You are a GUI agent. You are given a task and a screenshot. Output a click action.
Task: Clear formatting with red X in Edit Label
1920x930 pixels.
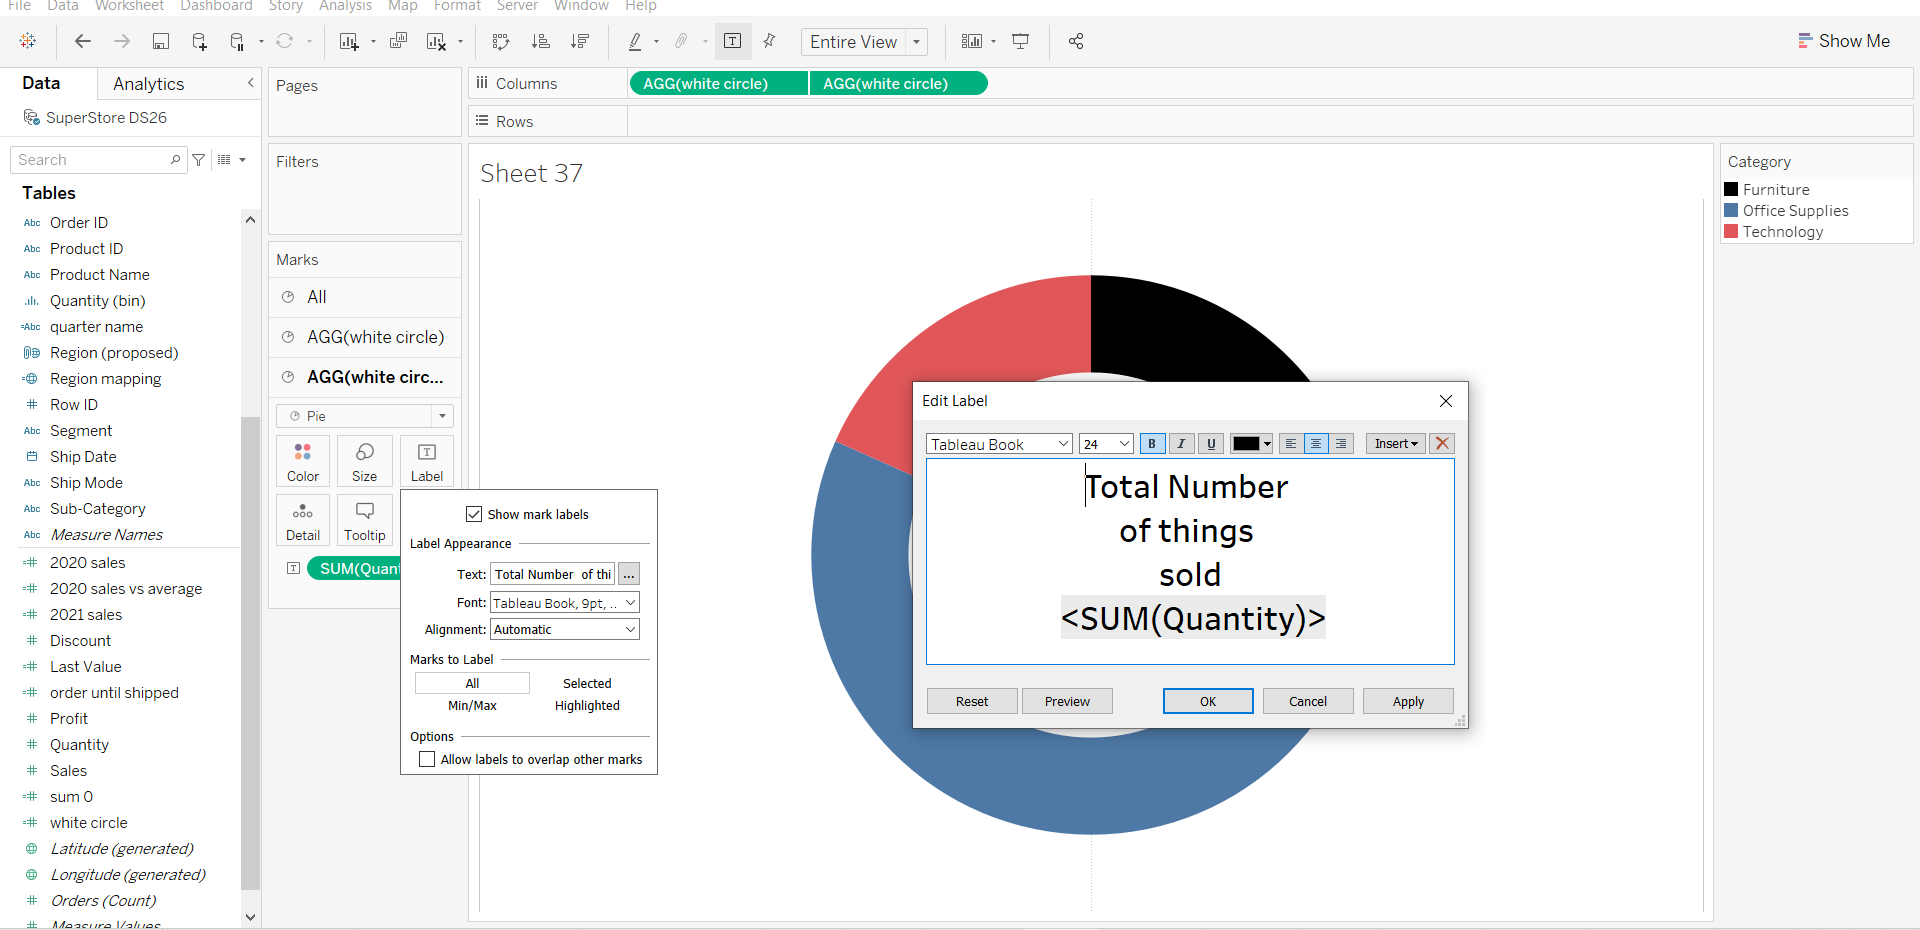pyautogui.click(x=1442, y=444)
